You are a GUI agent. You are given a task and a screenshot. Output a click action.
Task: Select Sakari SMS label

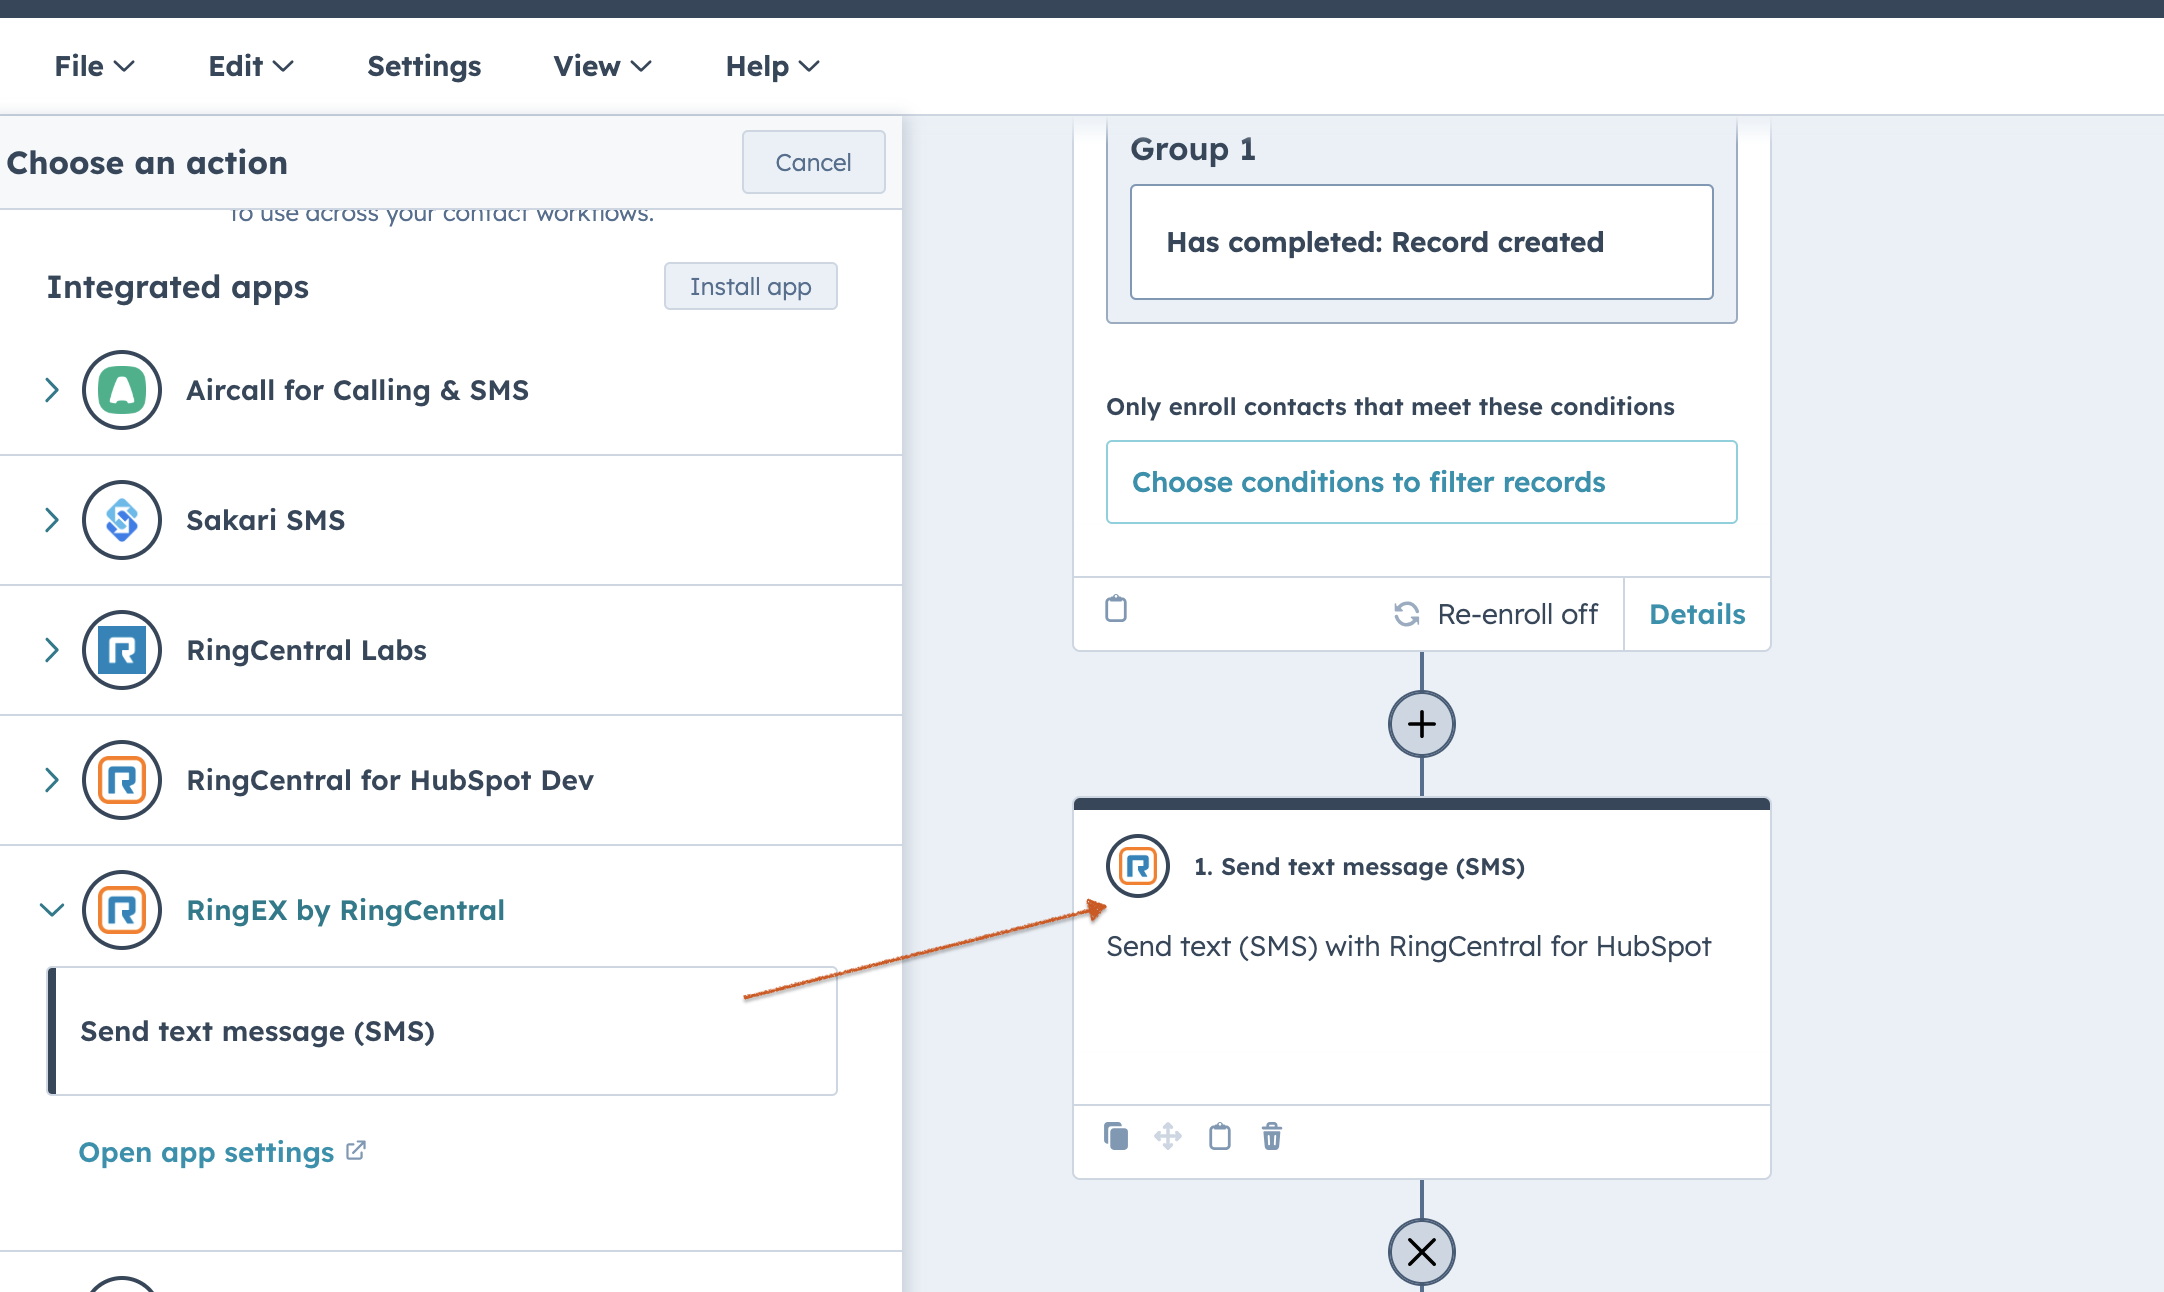[x=266, y=520]
